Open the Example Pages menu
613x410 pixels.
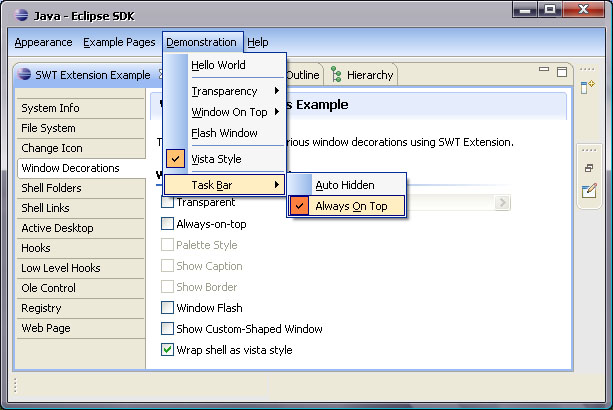point(119,42)
